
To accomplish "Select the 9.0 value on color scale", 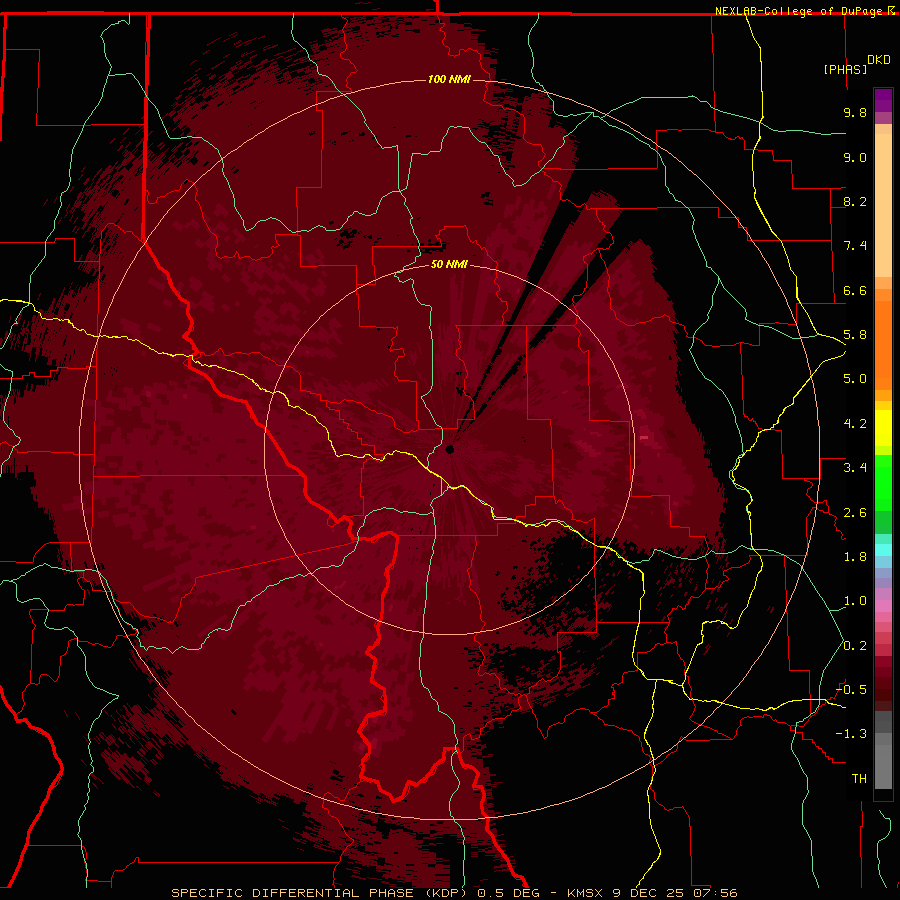I will 855,157.
